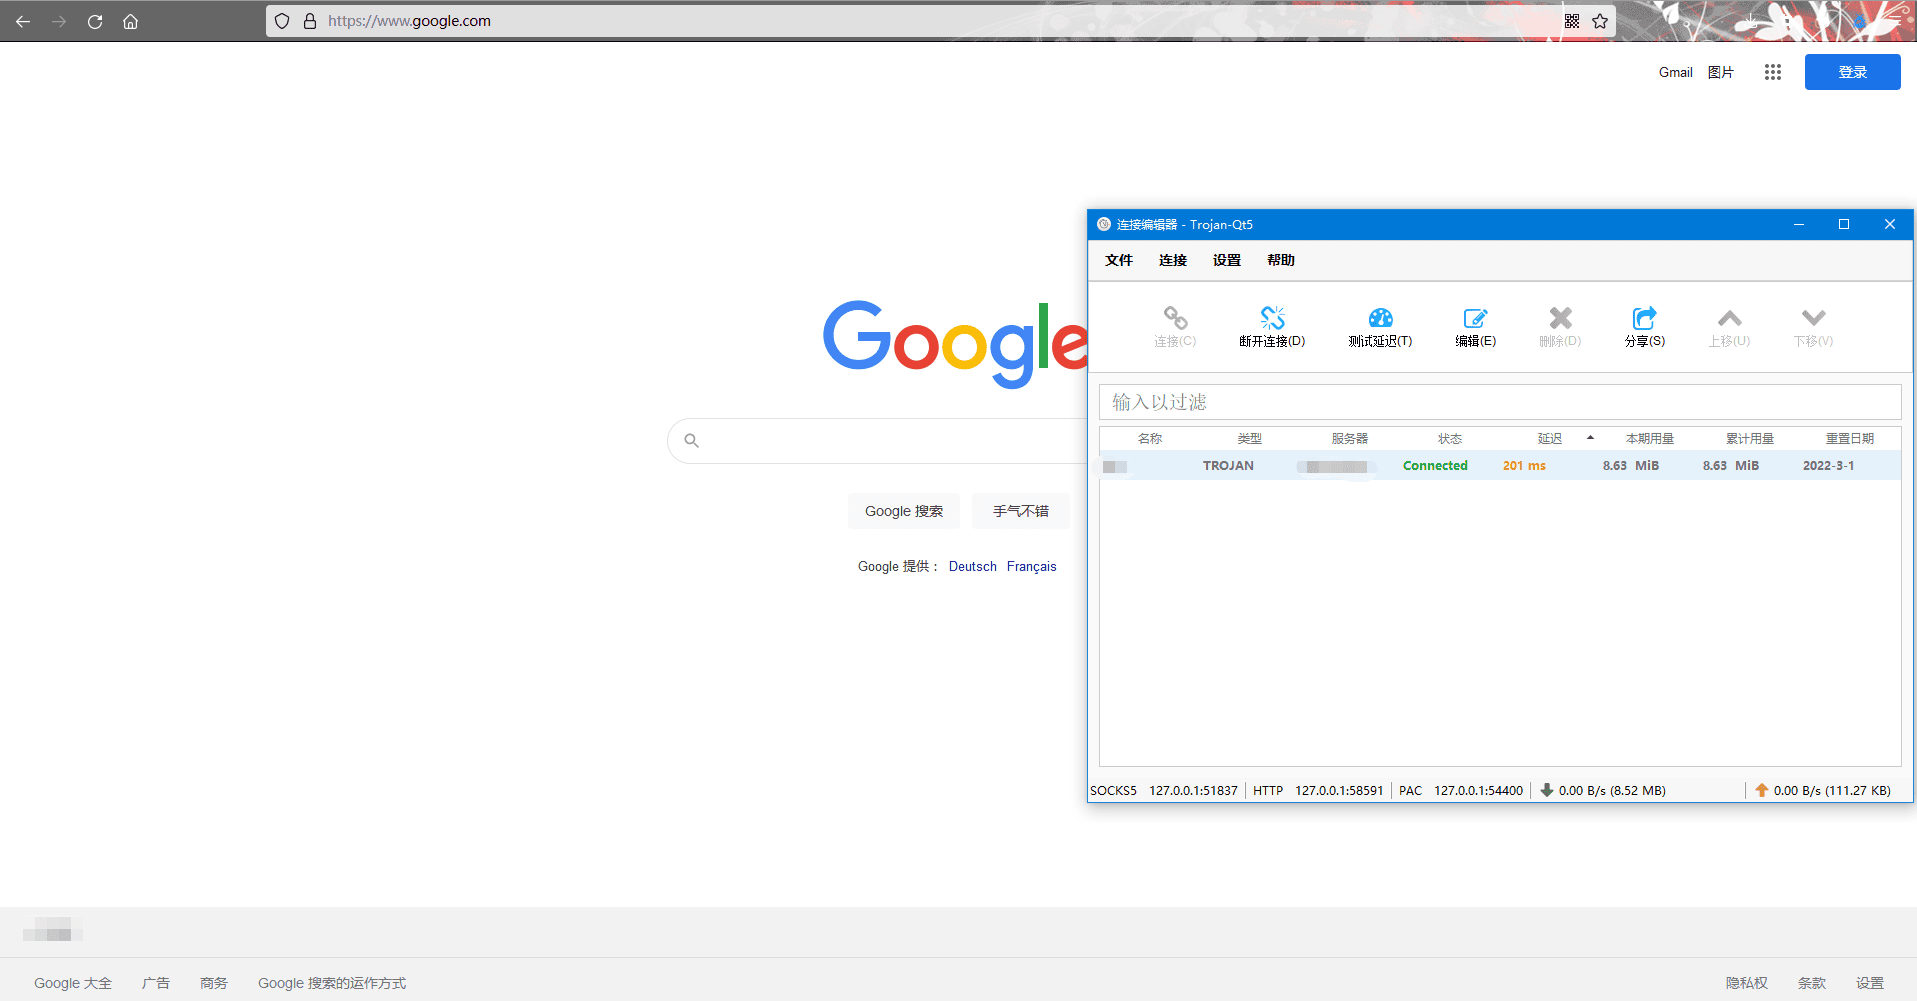This screenshot has height=1001, width=1917.
Task: Open the 文件 menu in Trojan-Qt5
Action: tap(1119, 260)
